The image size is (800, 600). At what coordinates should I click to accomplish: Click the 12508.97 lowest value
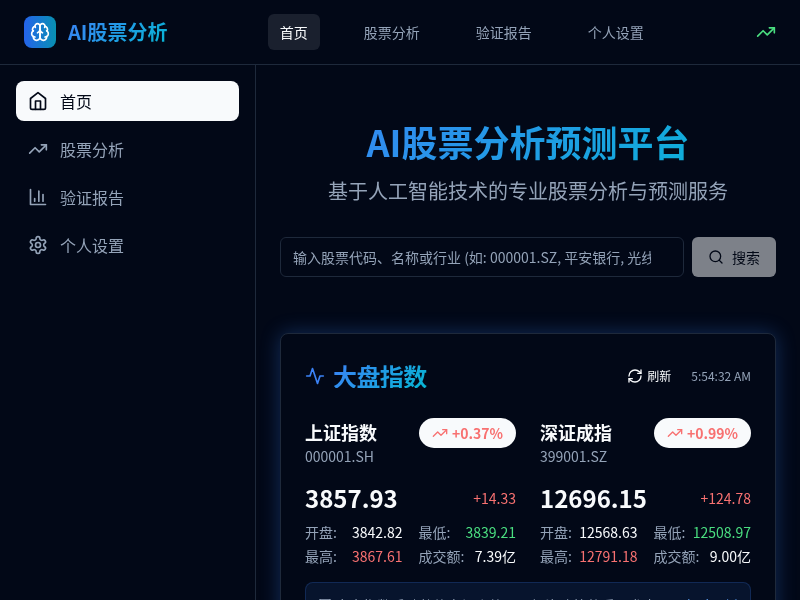722,533
